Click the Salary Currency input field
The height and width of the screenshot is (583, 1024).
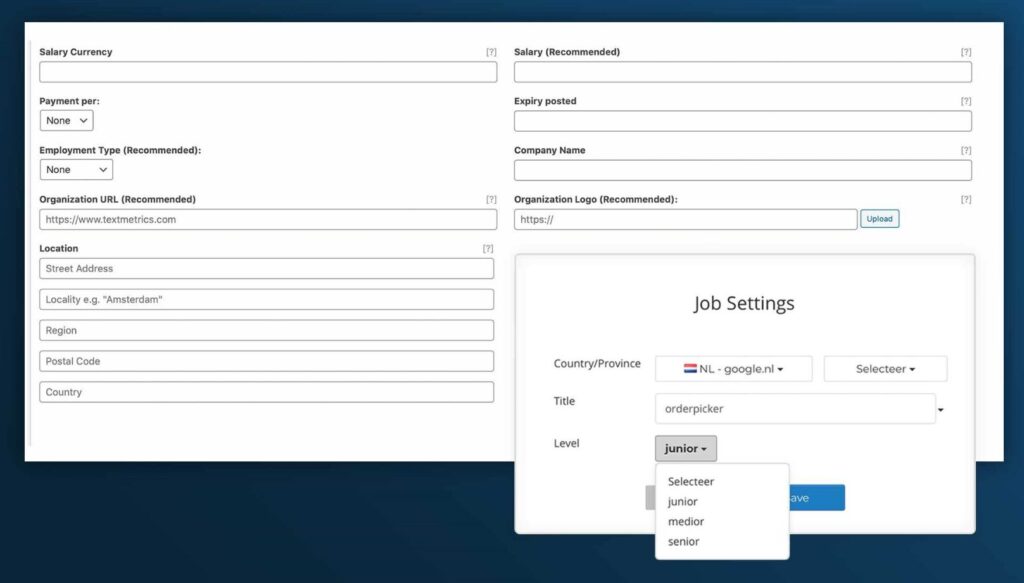tap(268, 72)
